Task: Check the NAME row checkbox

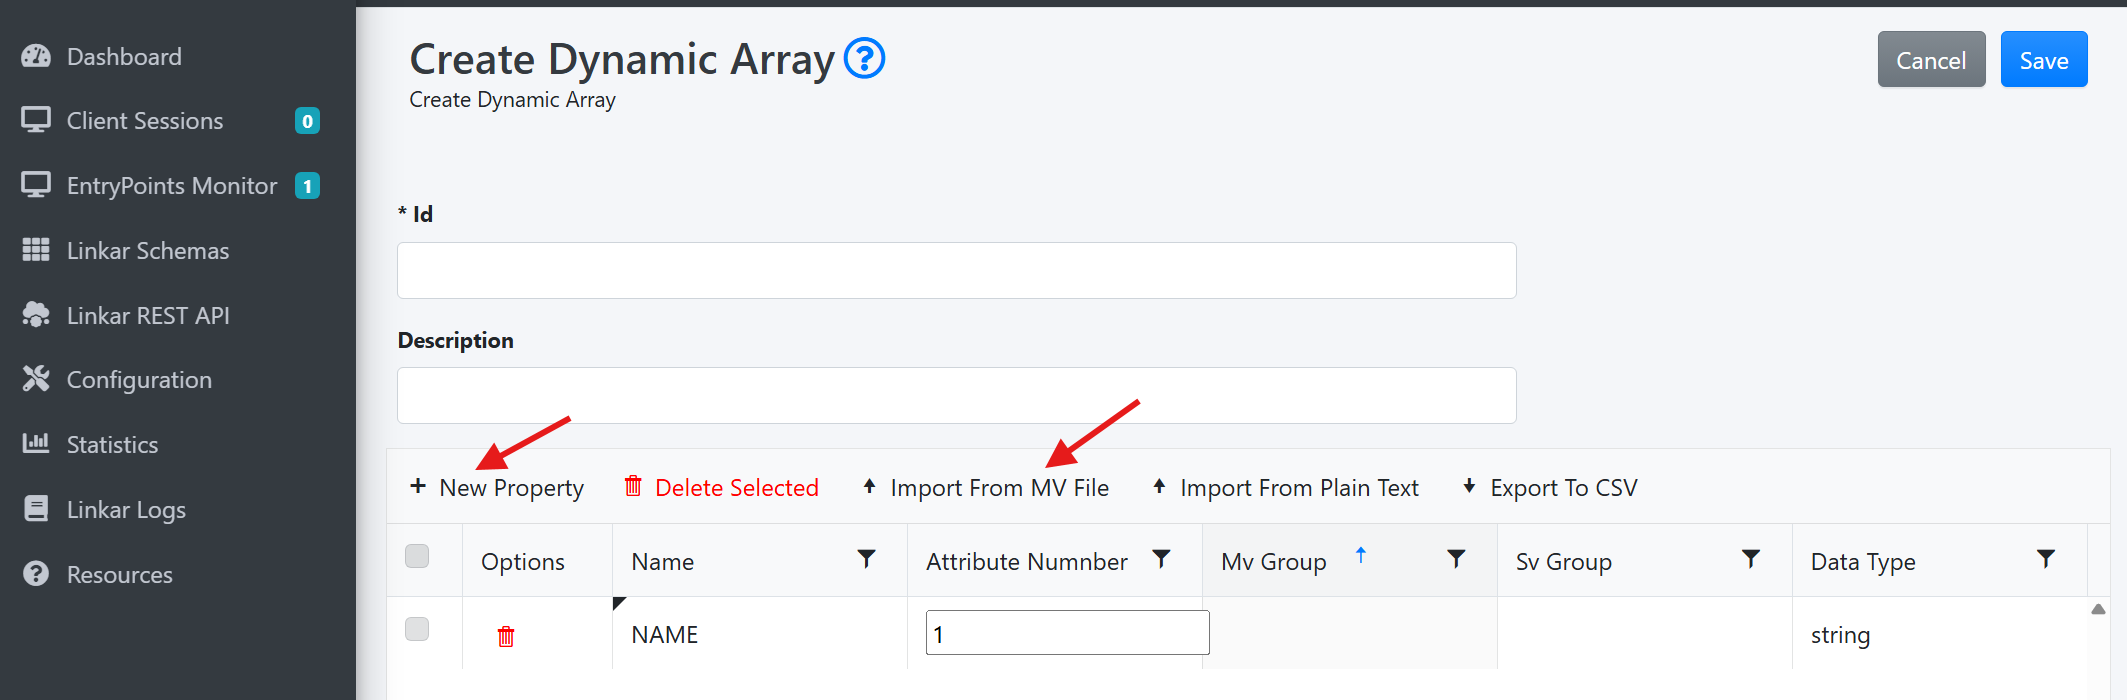Action: pos(417,629)
